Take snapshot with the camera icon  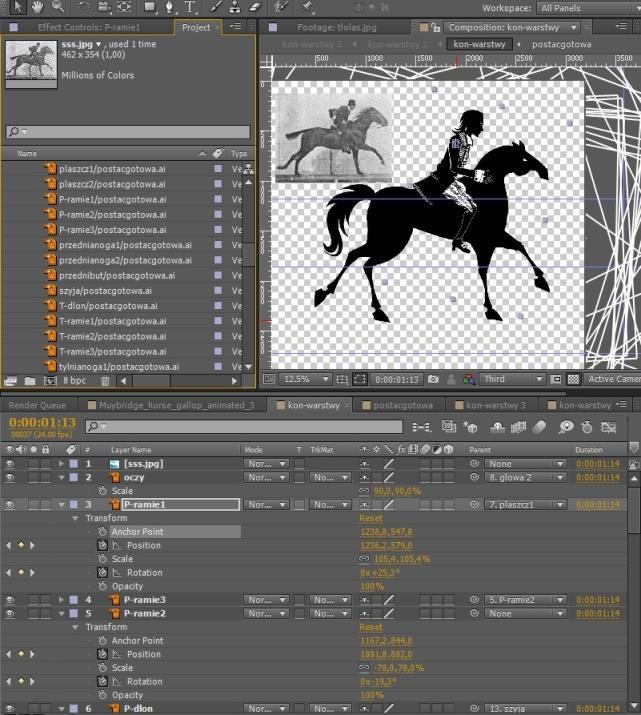coord(434,379)
